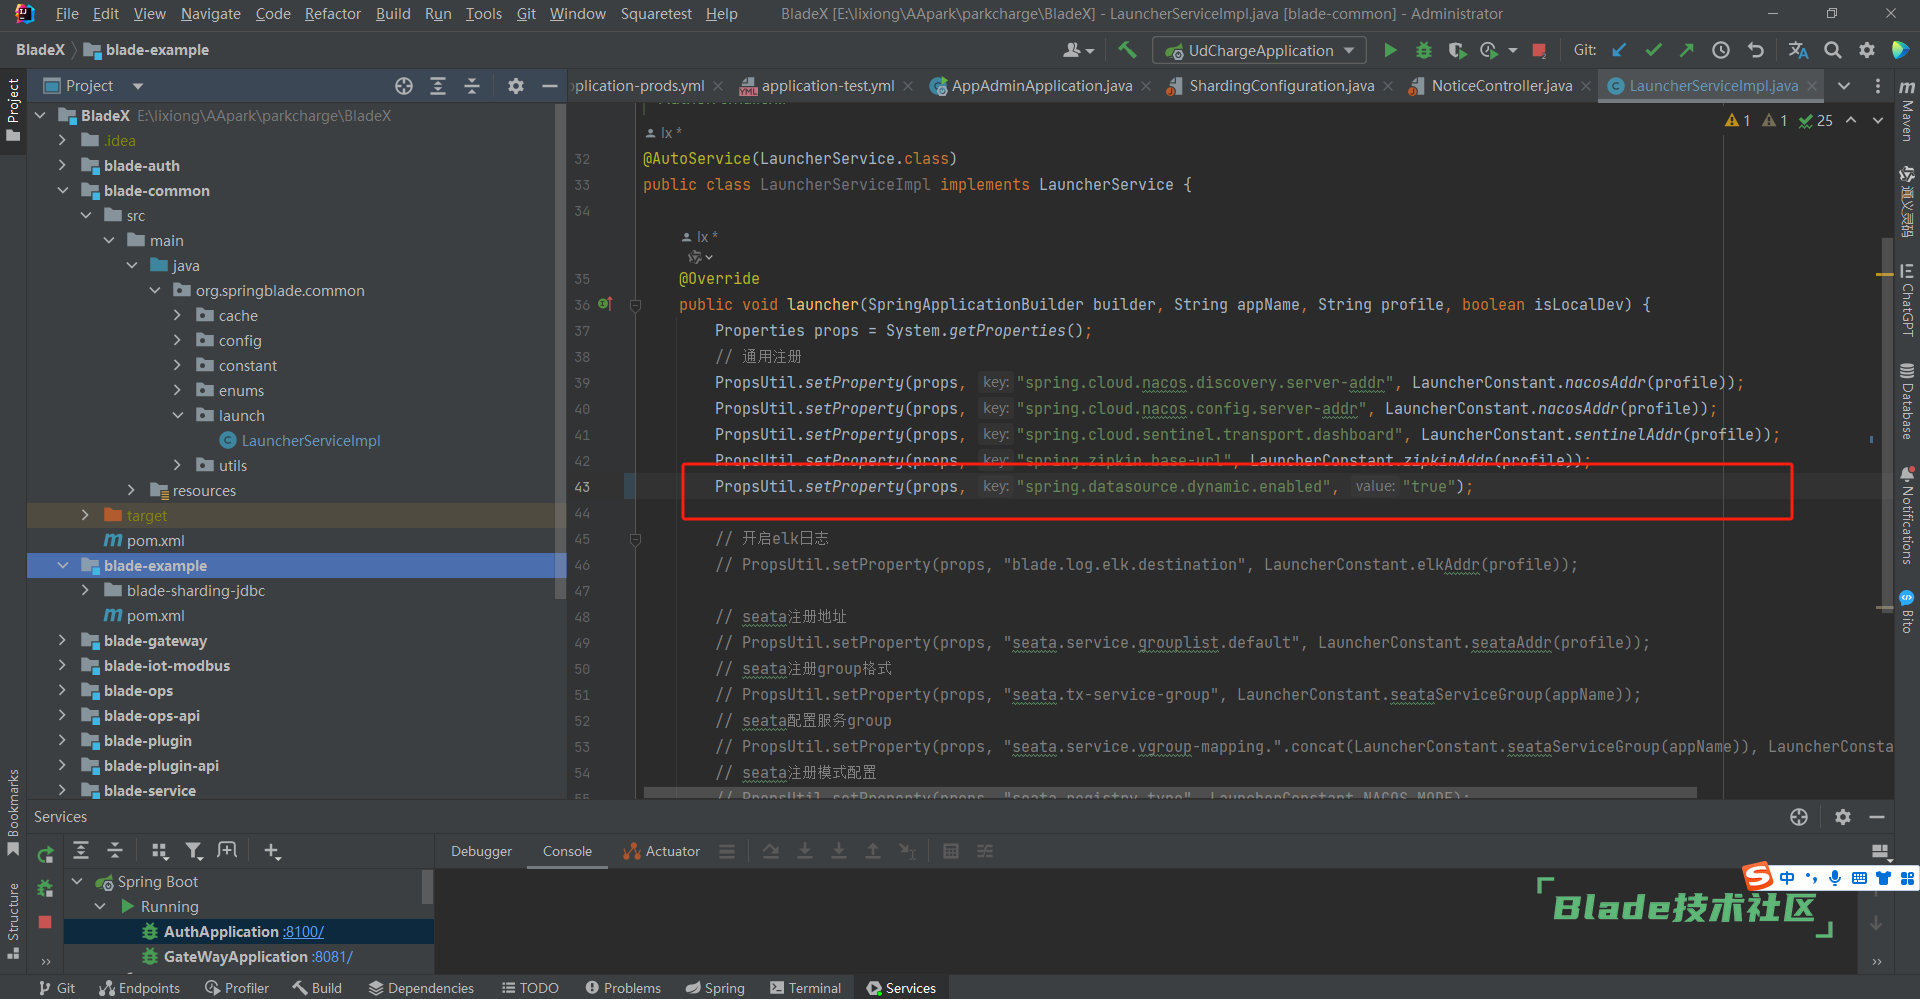Switch to AppAdminApplication.java tab

pyautogui.click(x=1040, y=86)
